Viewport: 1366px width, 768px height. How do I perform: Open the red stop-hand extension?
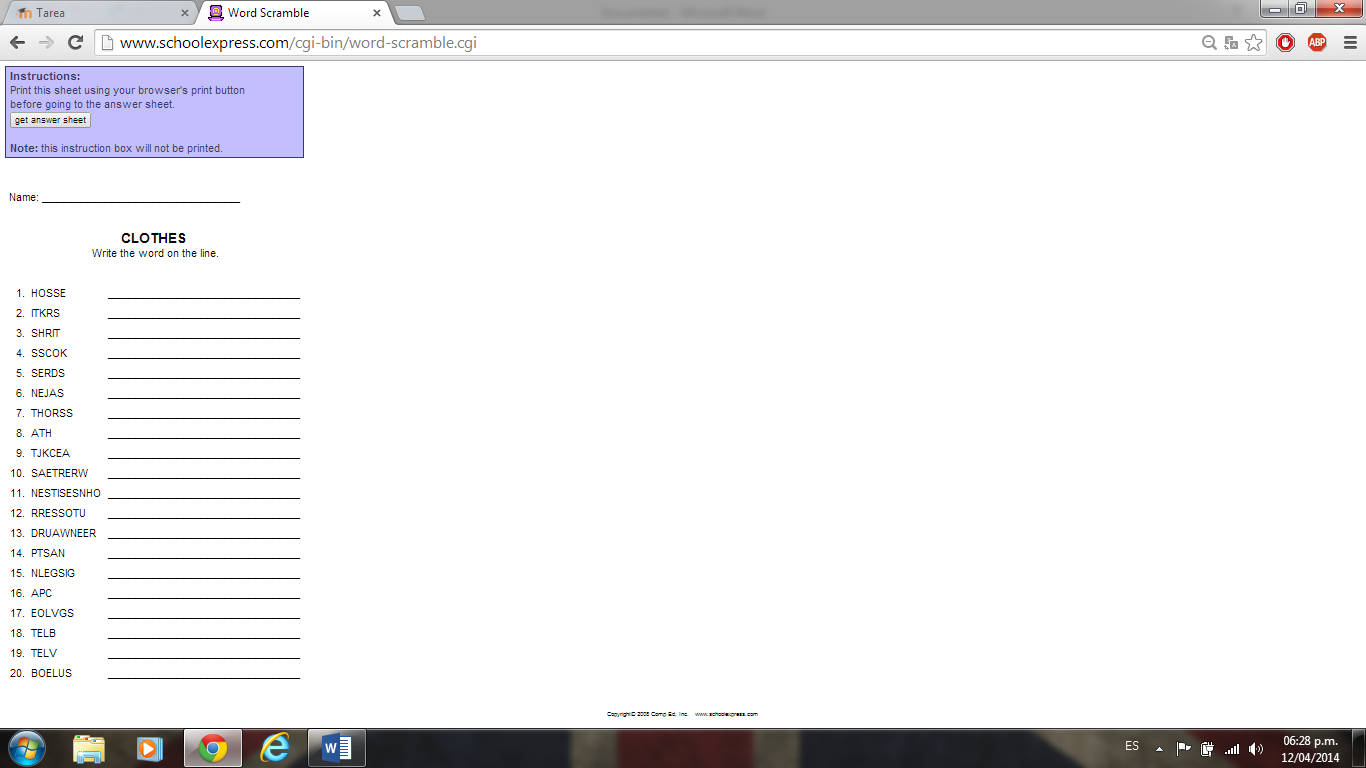(1286, 43)
